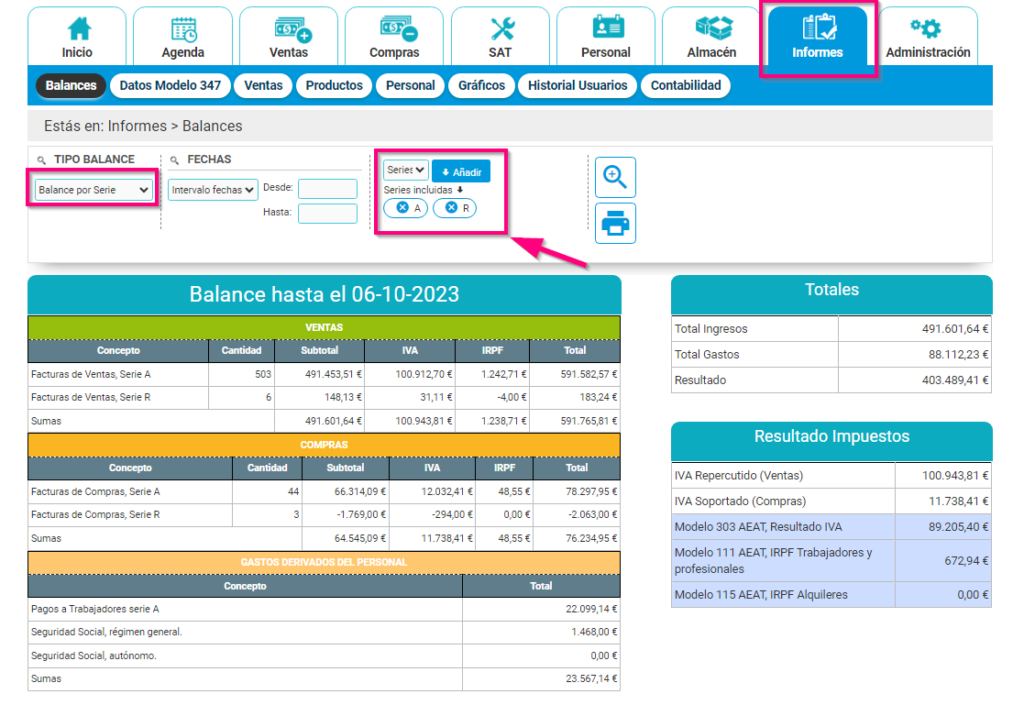Open the Serie selector dropdown
Screen dimensions: 1024x716
(404, 170)
